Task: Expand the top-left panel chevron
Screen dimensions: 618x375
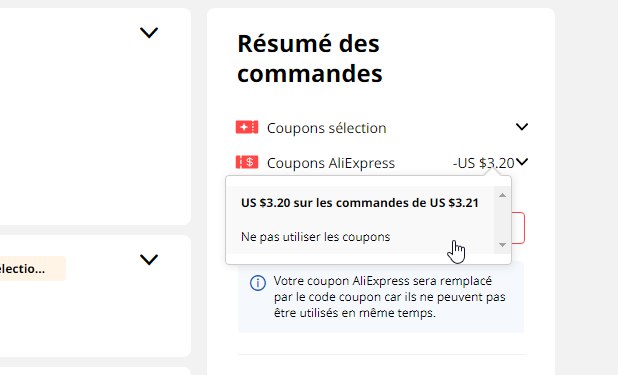Action: (149, 33)
